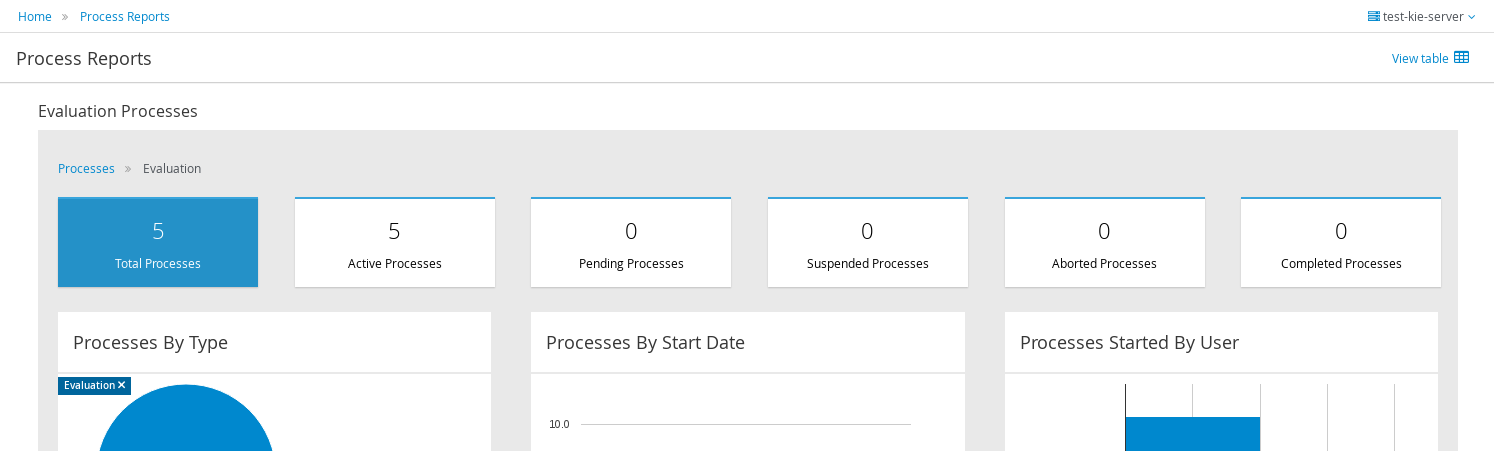Viewport: 1494px width, 451px height.
Task: Select the Pending Processes card
Action: click(x=631, y=243)
